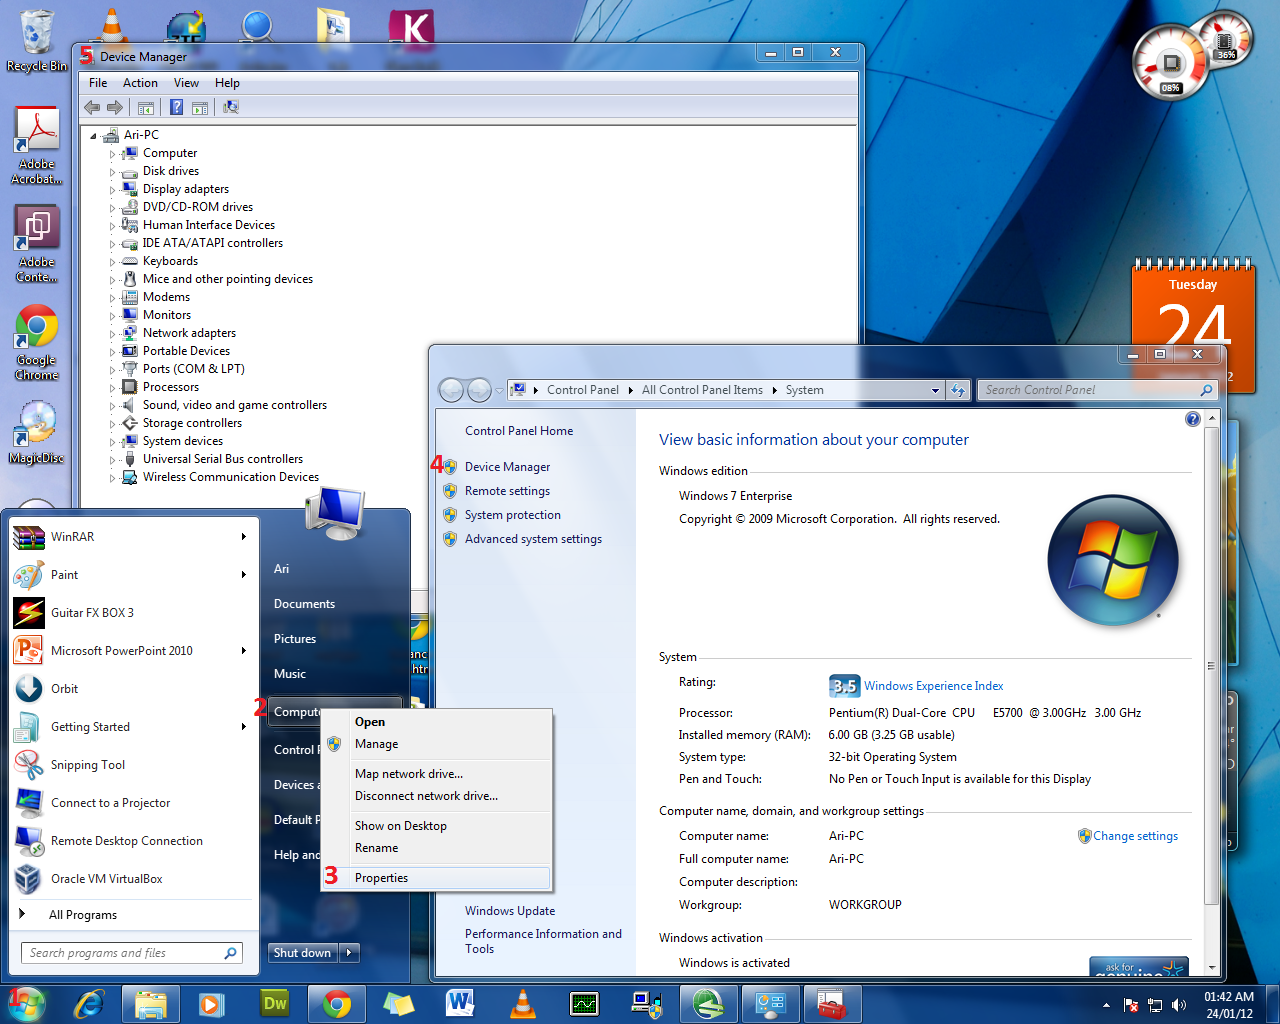
Task: Click taskbar clock showing 01:42 AM
Action: click(x=1228, y=1005)
